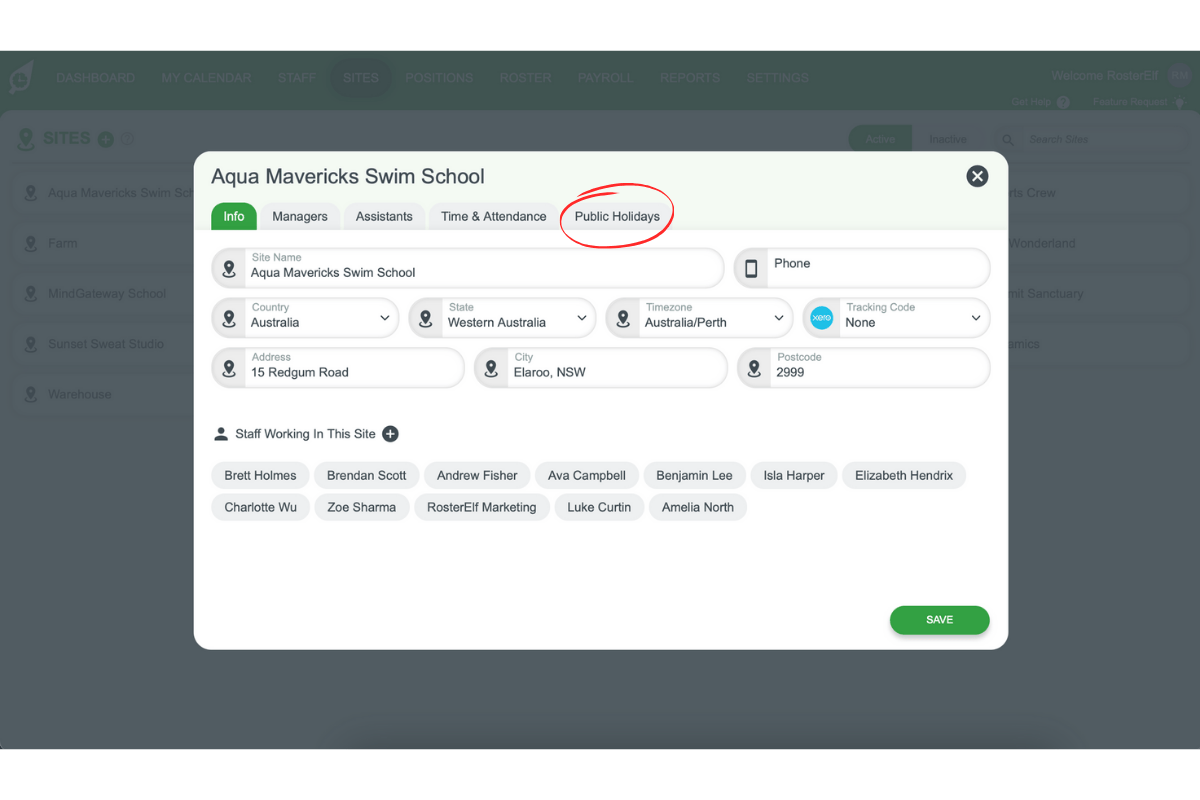Image resolution: width=1200 pixels, height=800 pixels.
Task: Open the Timezone dropdown
Action: coord(779,318)
